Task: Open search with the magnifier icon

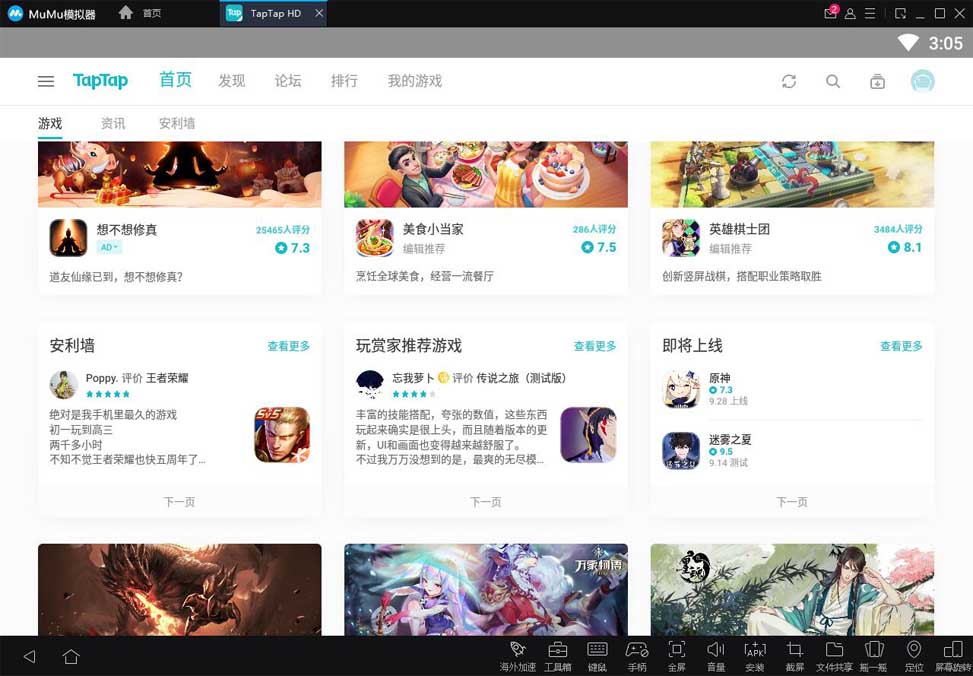Action: point(833,81)
